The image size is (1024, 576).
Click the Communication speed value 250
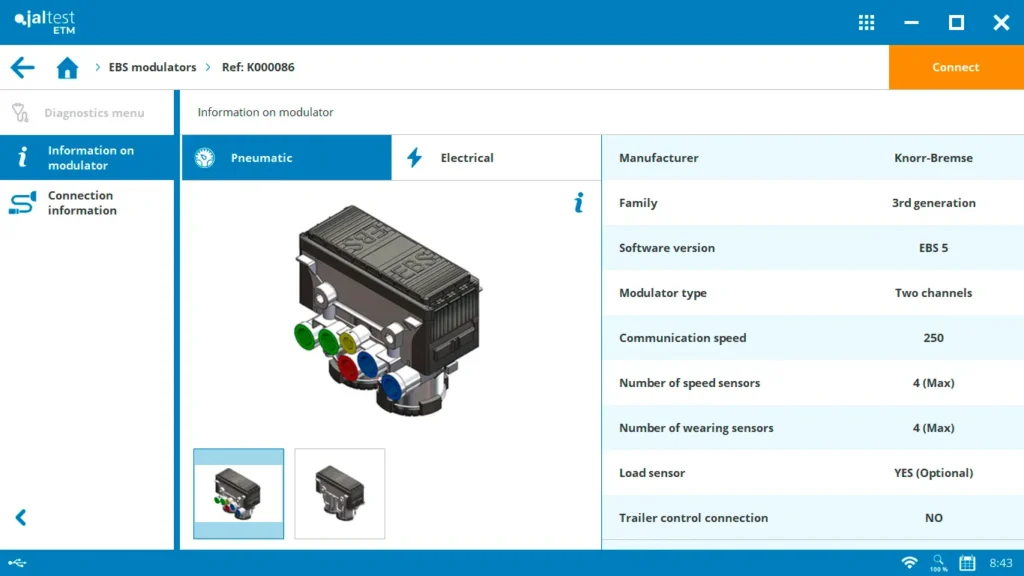933,338
